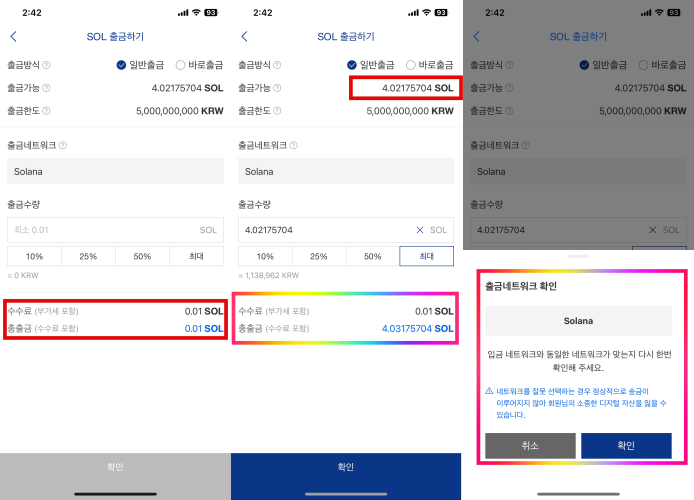Image resolution: width=694 pixels, height=500 pixels.
Task: Choose 25% amount on middle screen
Action: click(319, 256)
